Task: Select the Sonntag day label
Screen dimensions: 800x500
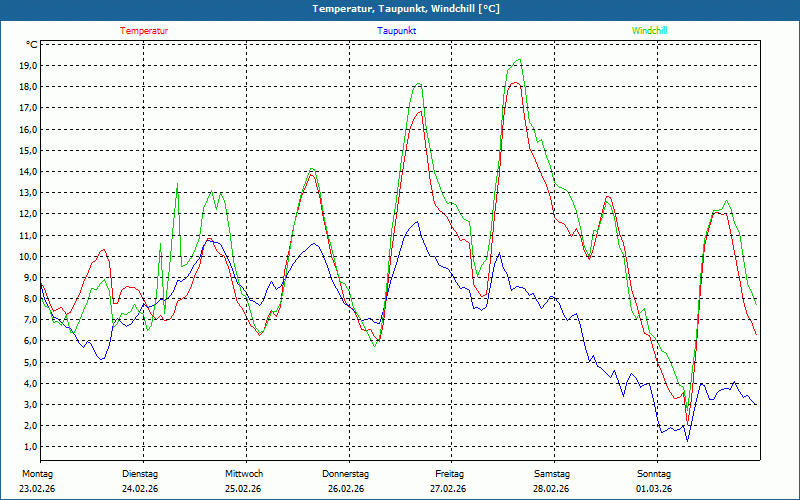Action: pyautogui.click(x=654, y=473)
